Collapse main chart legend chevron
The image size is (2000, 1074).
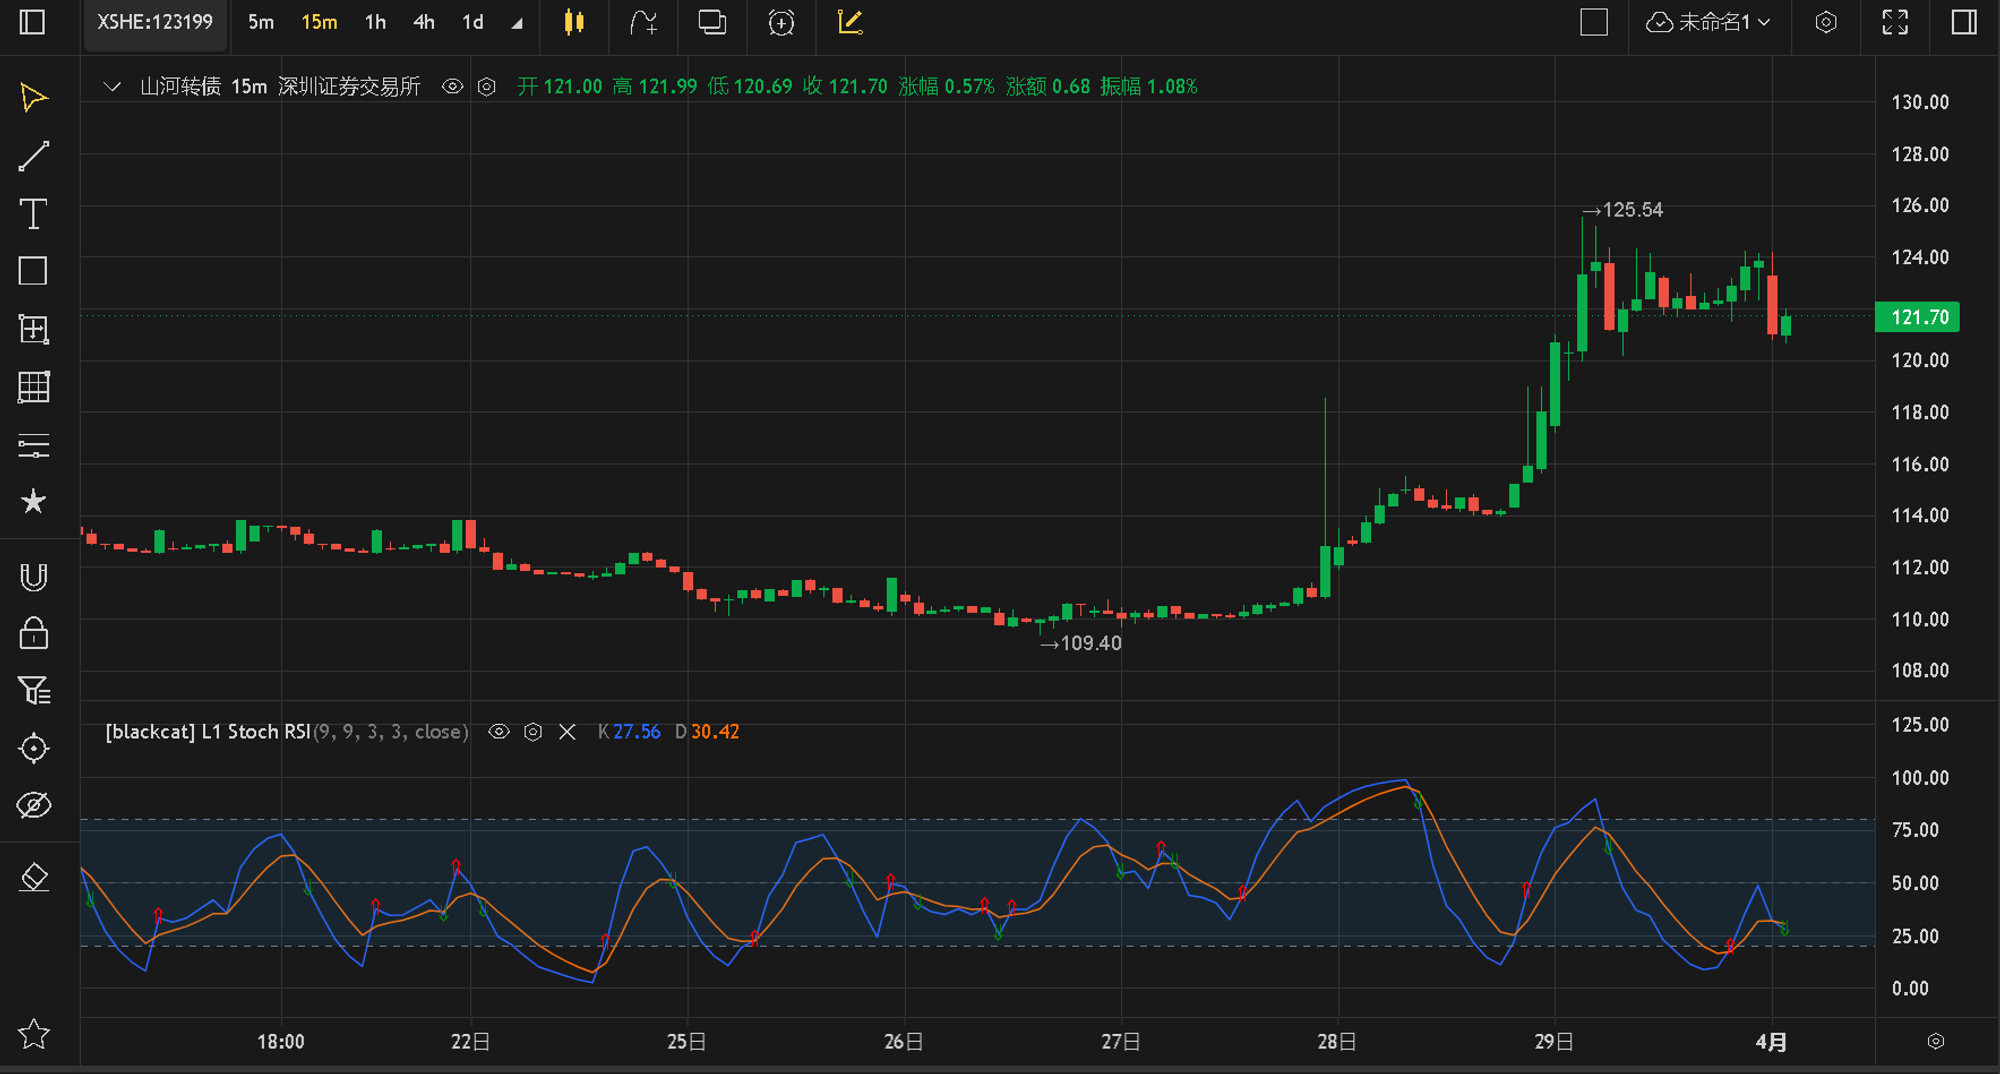coord(112,87)
